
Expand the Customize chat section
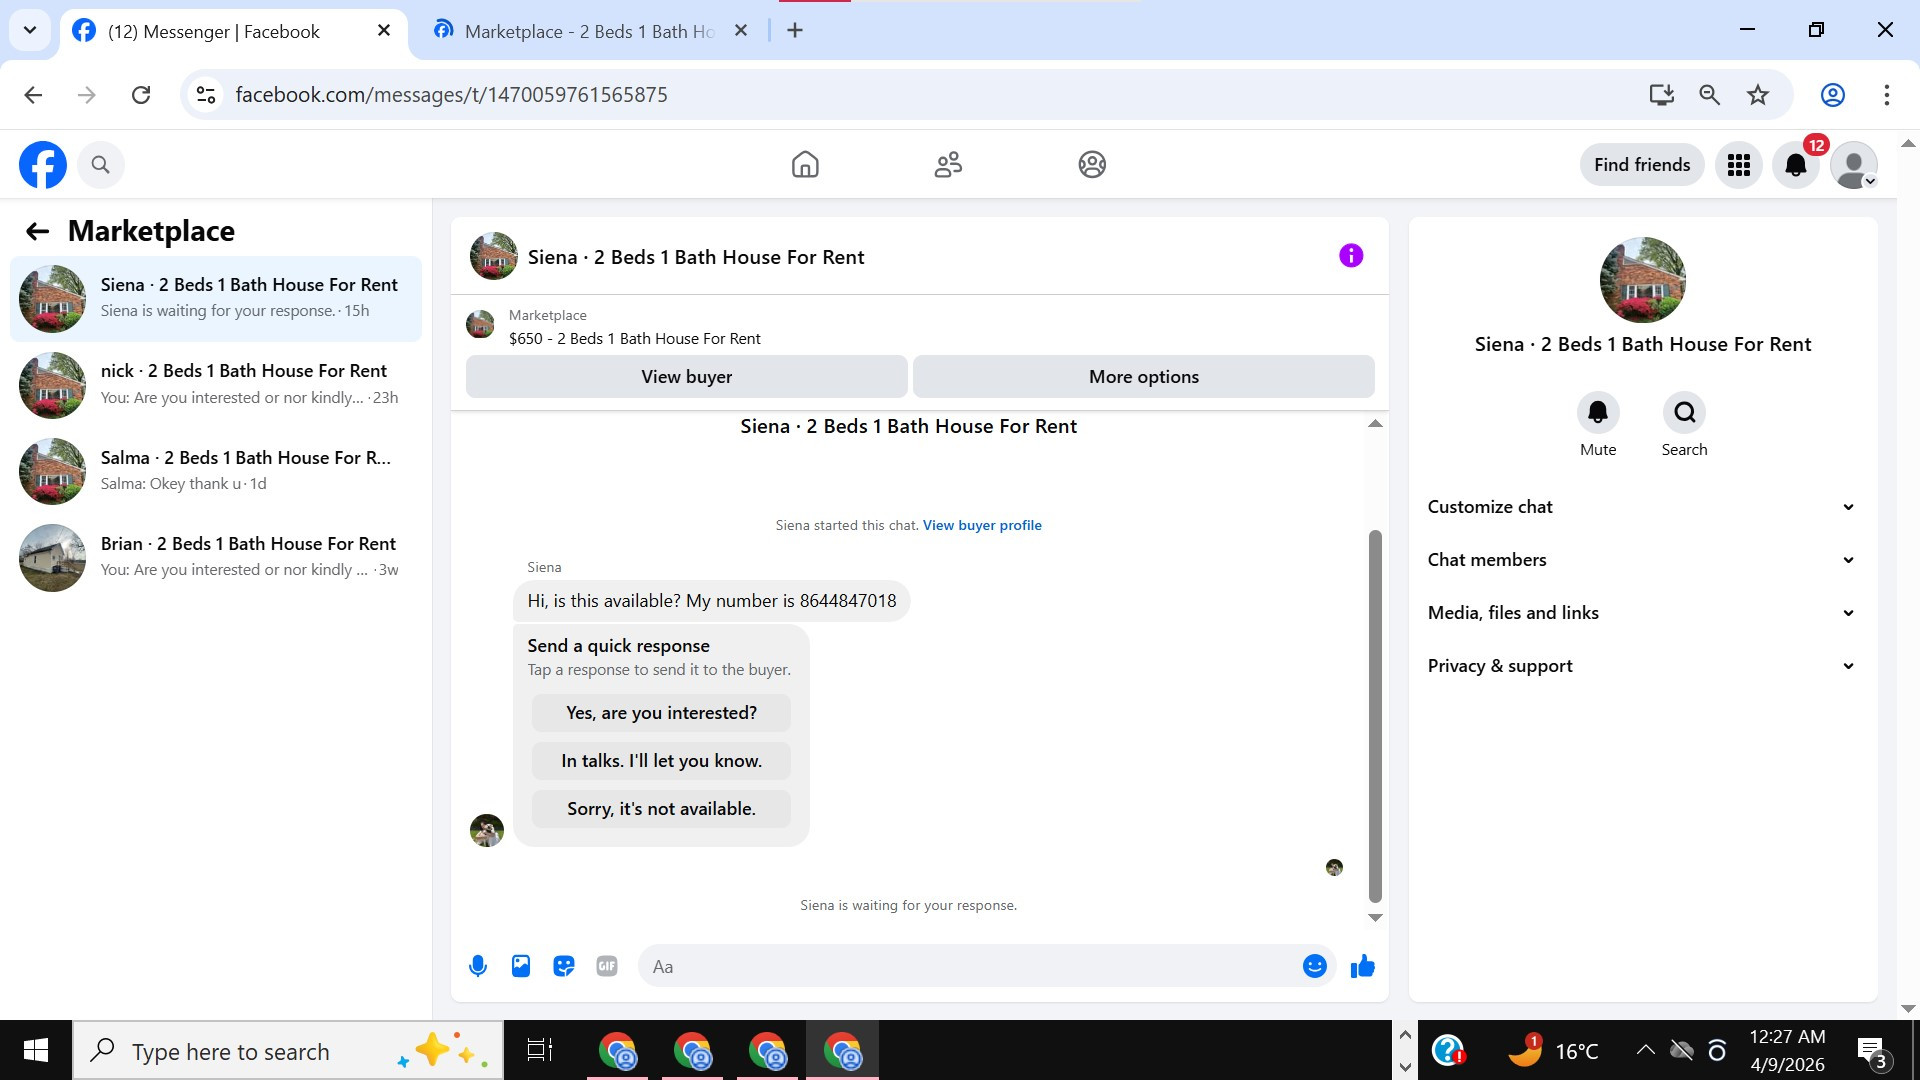click(1642, 507)
